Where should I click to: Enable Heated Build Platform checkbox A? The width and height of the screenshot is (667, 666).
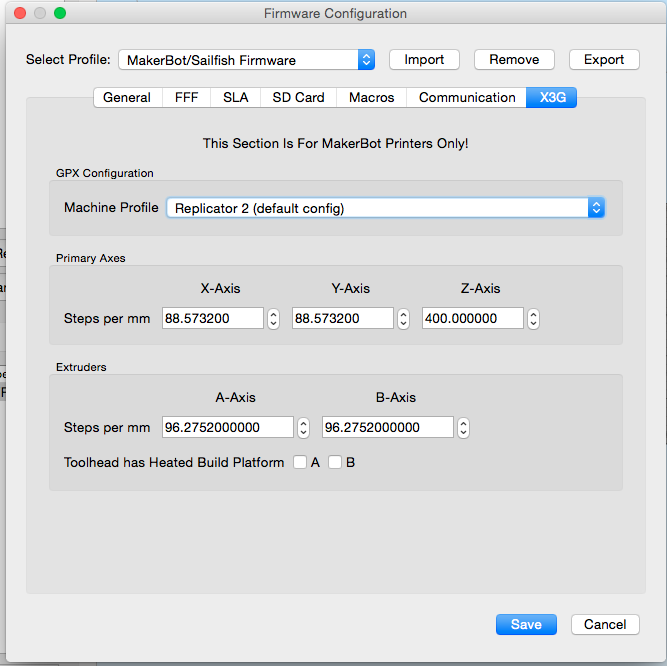(x=300, y=462)
